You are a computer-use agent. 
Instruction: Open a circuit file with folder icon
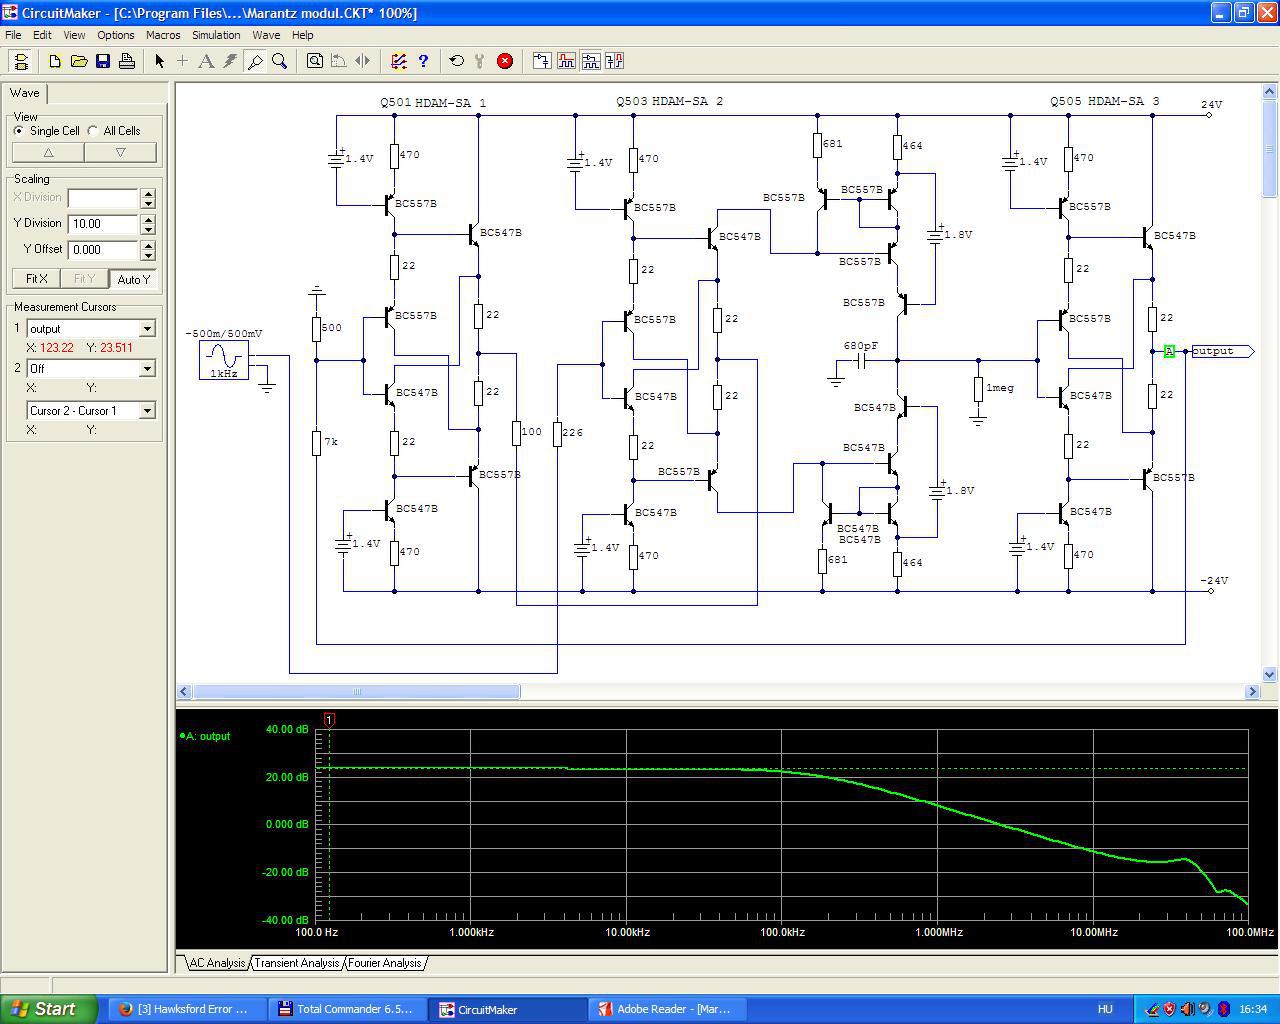coord(79,61)
